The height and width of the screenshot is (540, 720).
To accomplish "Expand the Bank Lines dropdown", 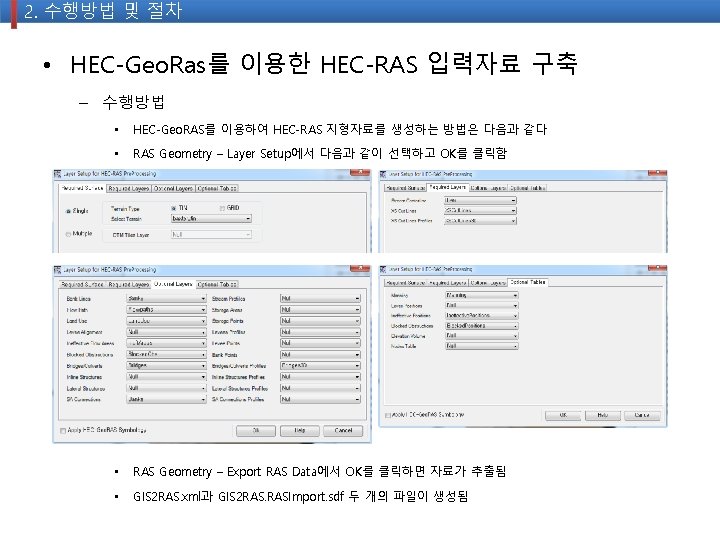I will (x=166, y=298).
